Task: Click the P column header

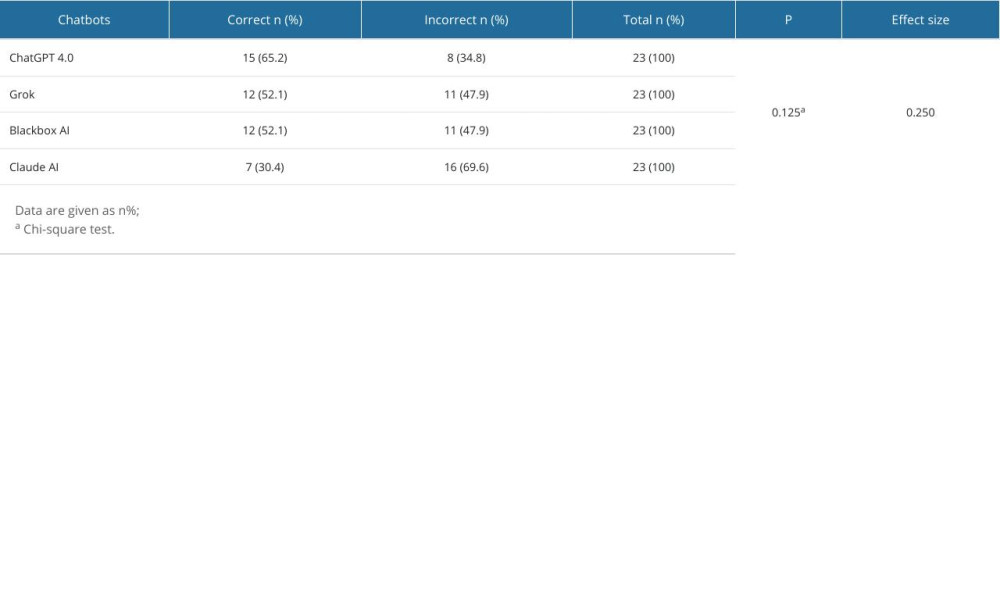Action: pyautogui.click(x=788, y=20)
